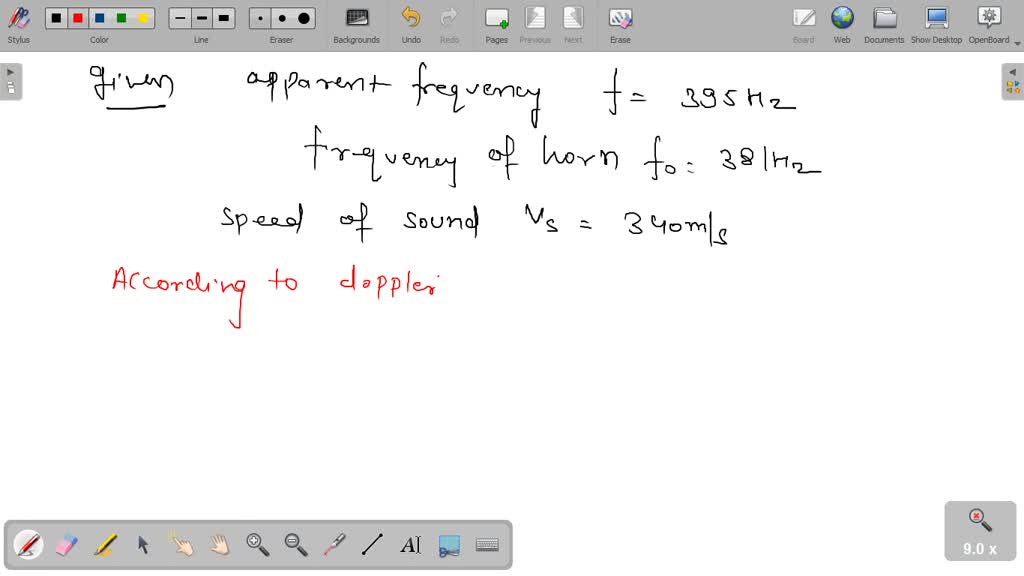Select the Pen tool in bottom palette
This screenshot has width=1024, height=576.
click(28, 544)
